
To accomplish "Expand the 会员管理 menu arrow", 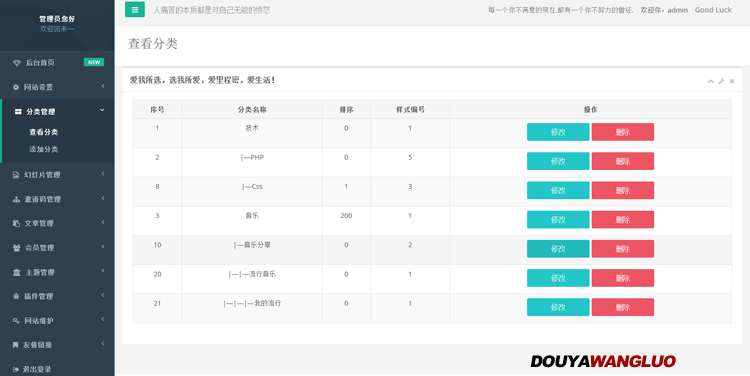I will pos(103,247).
